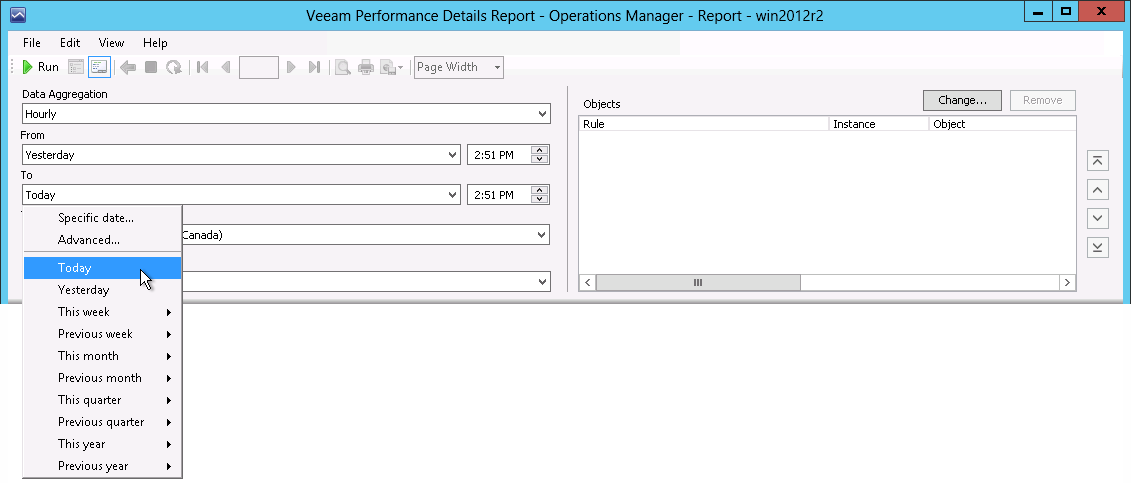Click the Objects list scroll right arrow
This screenshot has height=483, width=1131.
pos(1067,283)
